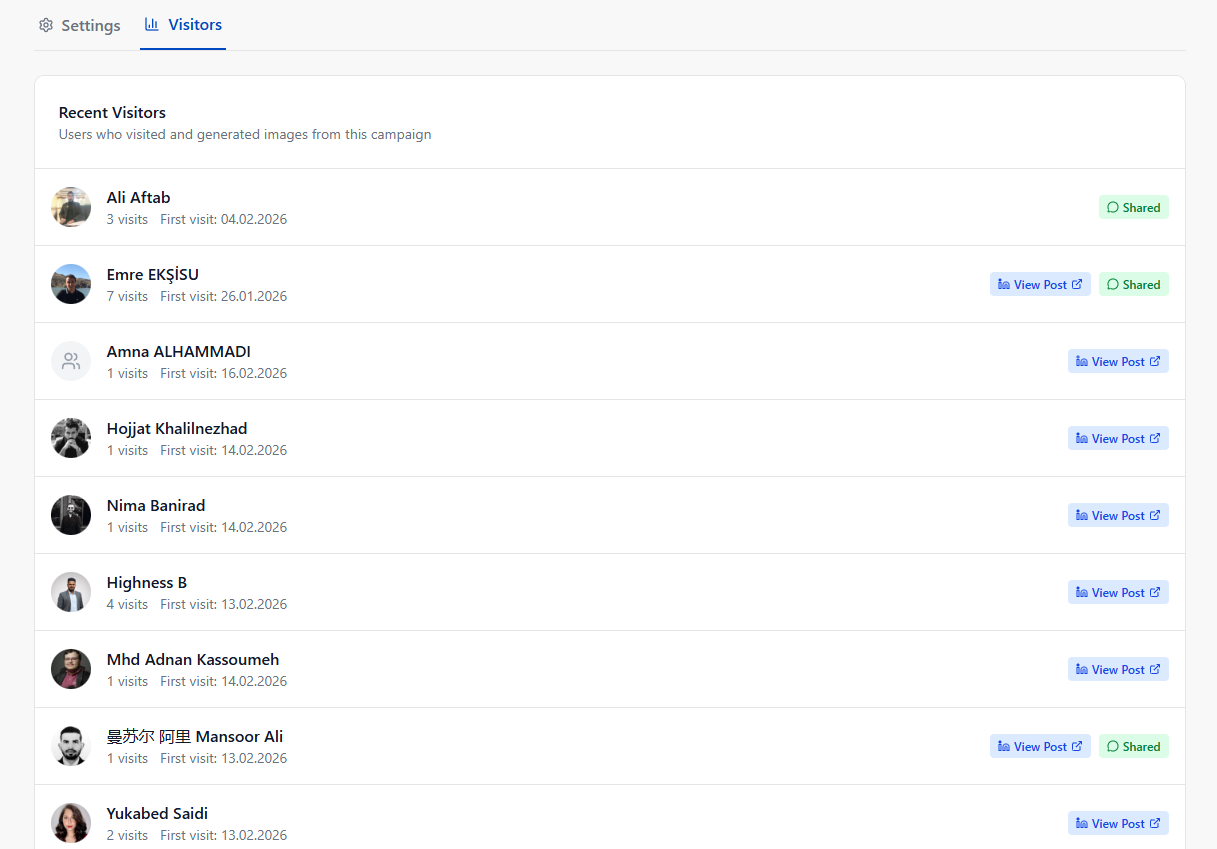Click the gear icon beside Settings
Screen dimensions: 1217x849
tap(46, 24)
